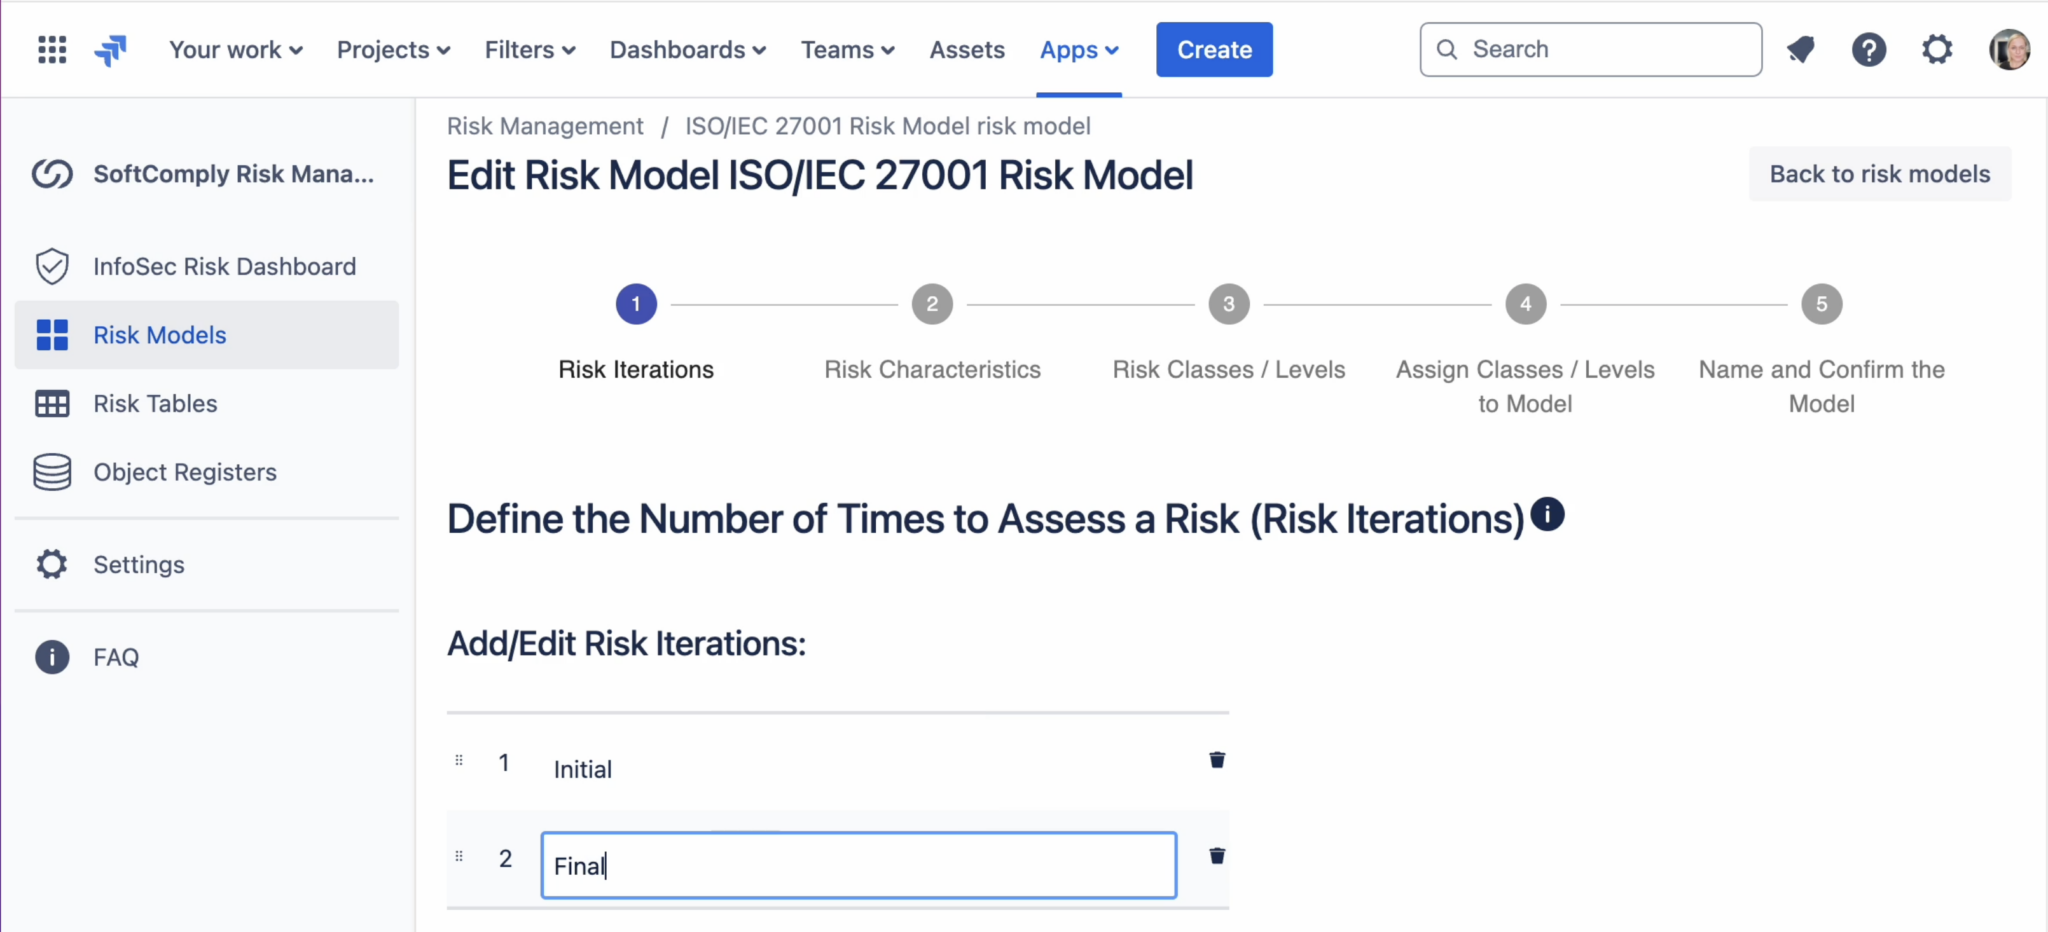Open notifications via the bell icon
Screen dimensions: 2048x932
tap(1800, 49)
